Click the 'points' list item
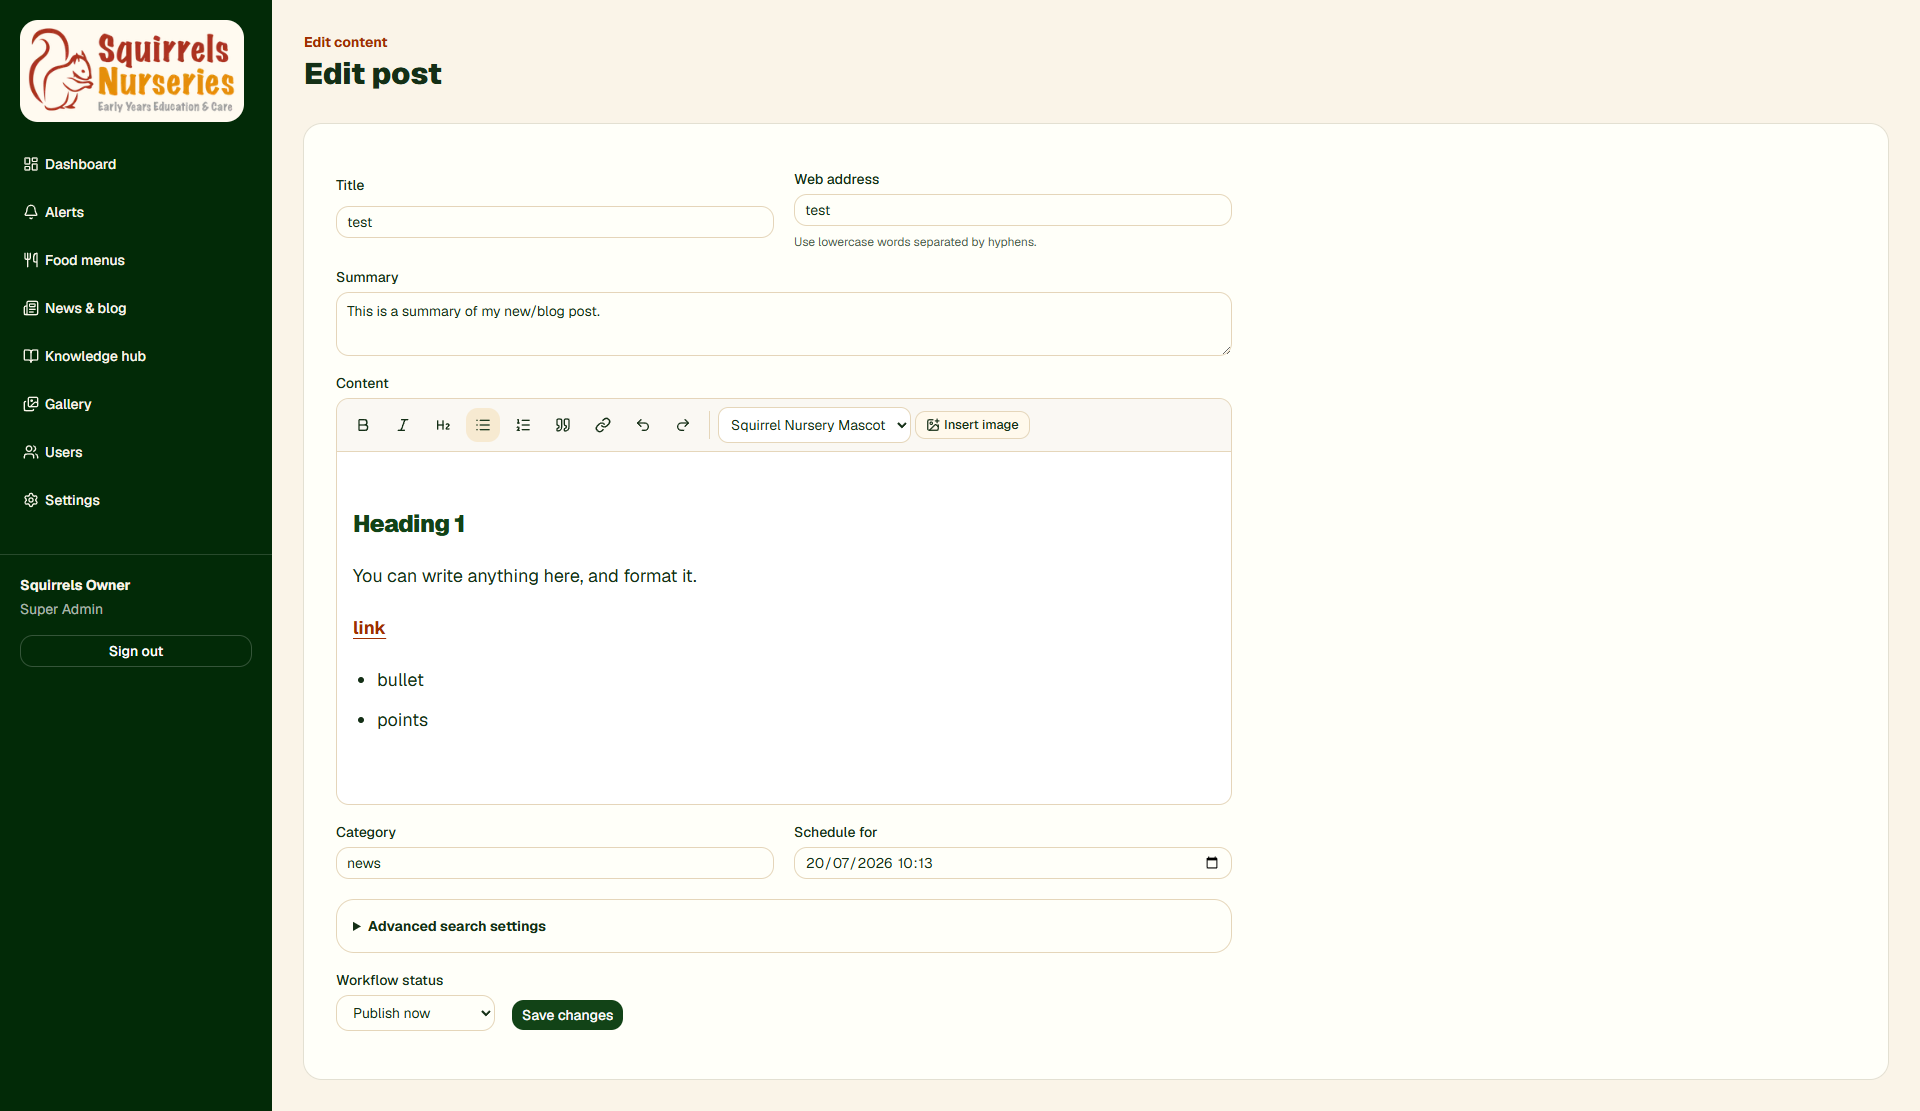 [x=402, y=720]
